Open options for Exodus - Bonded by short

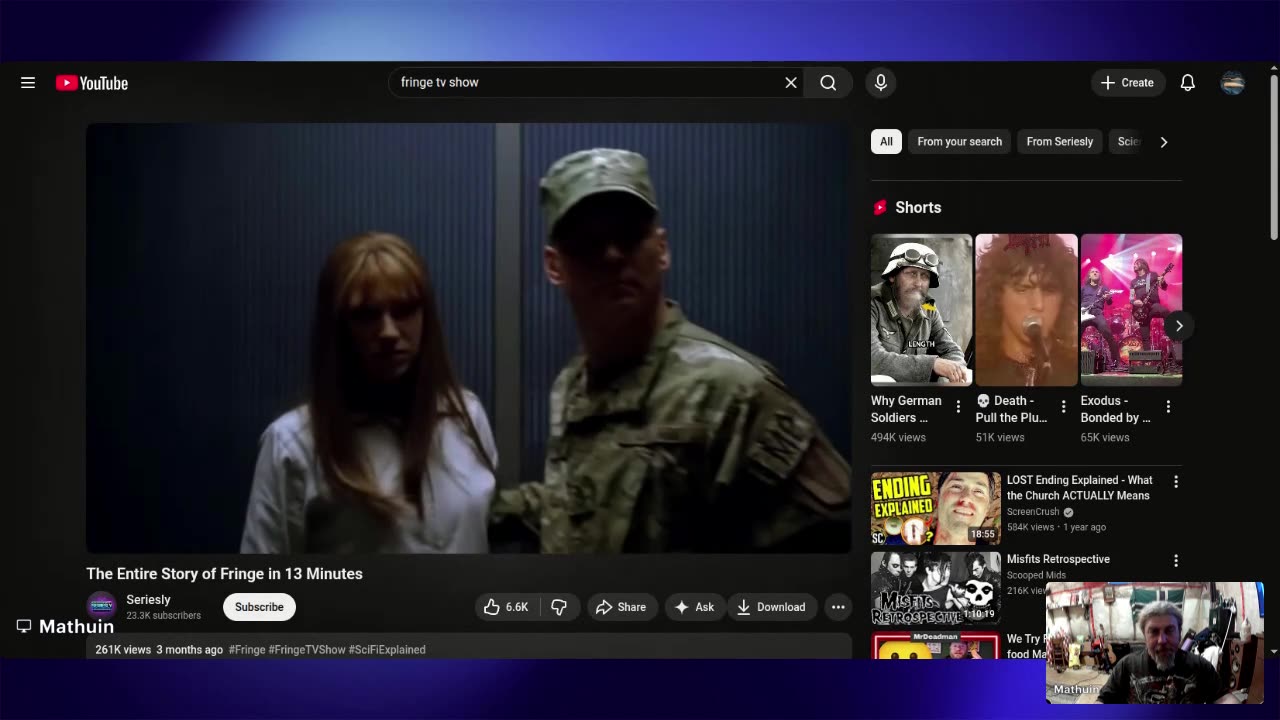coord(1168,407)
